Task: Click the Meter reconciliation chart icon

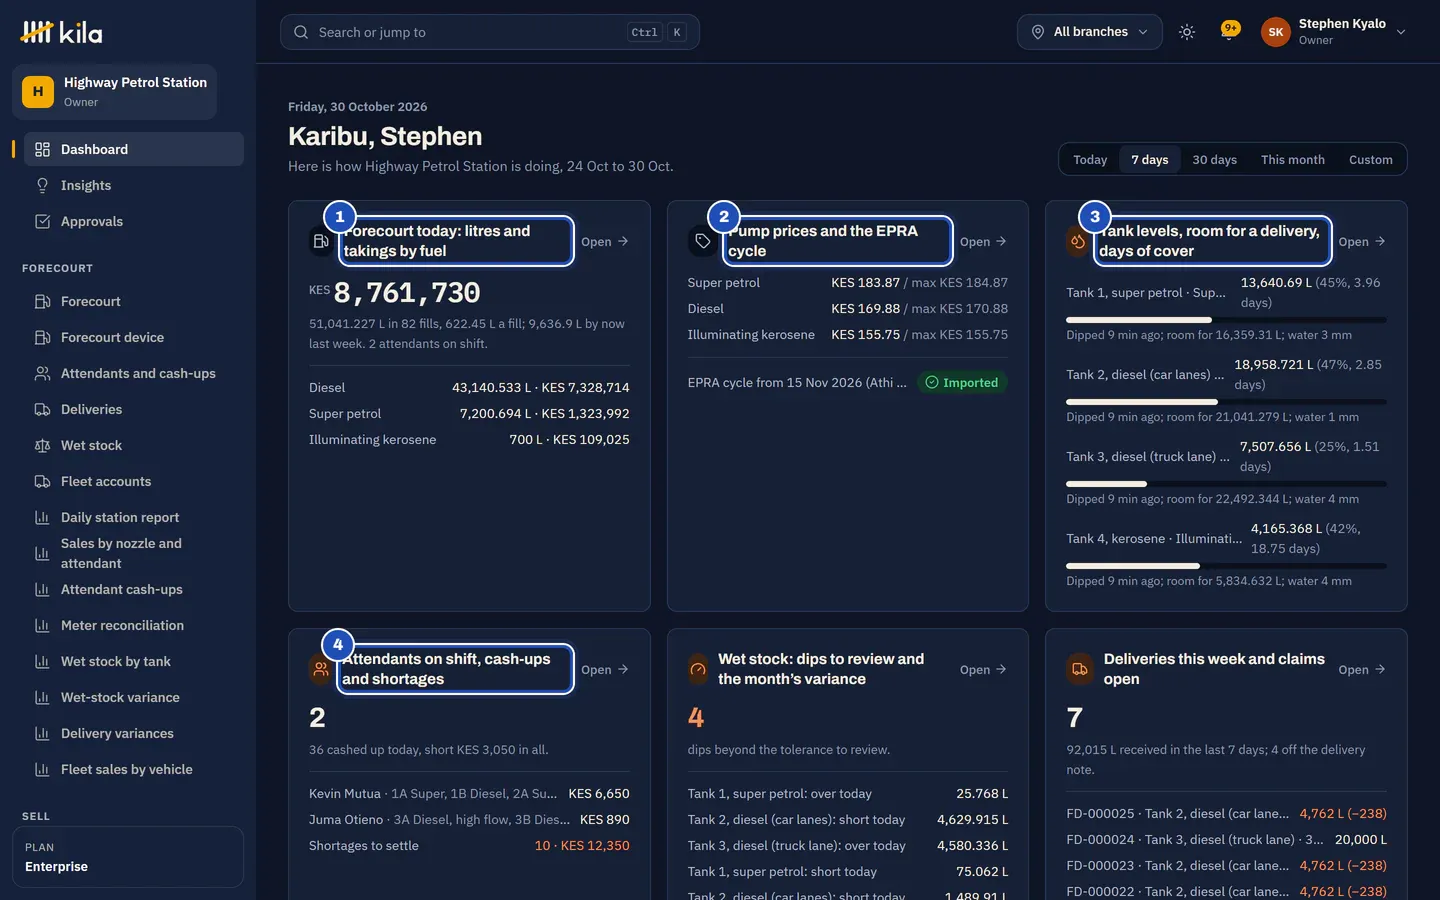Action: (42, 625)
